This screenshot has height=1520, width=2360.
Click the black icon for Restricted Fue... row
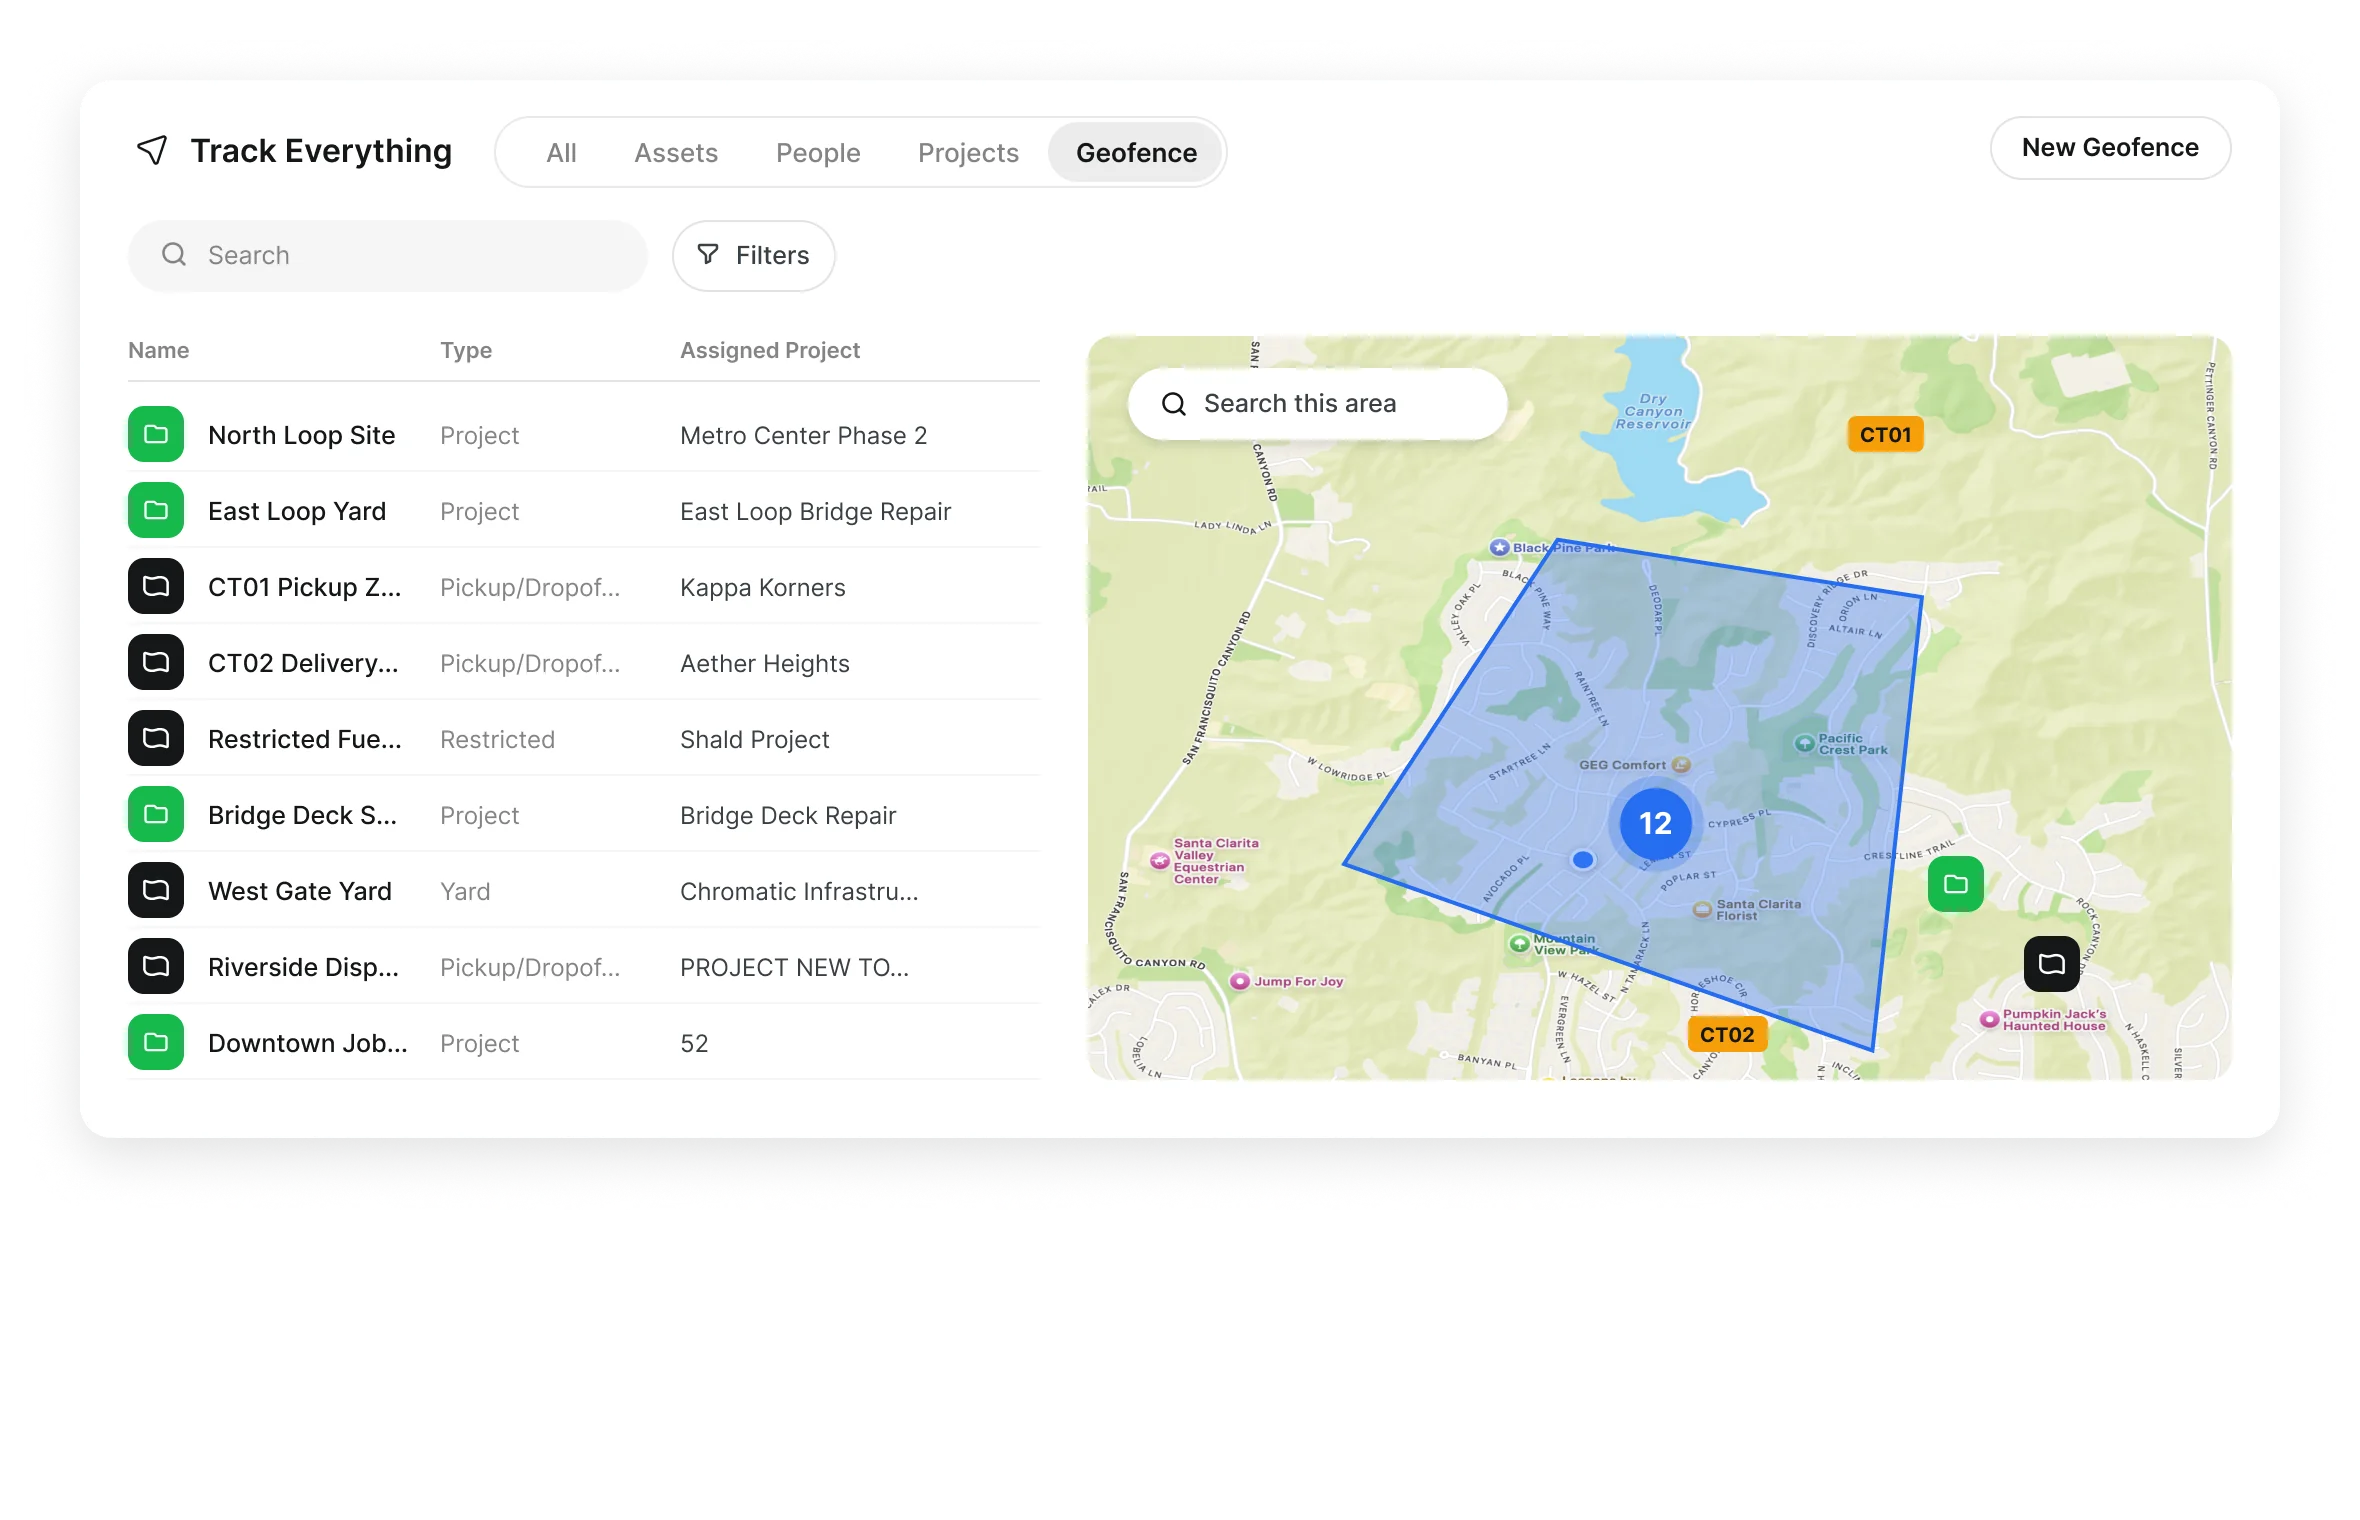pos(156,738)
